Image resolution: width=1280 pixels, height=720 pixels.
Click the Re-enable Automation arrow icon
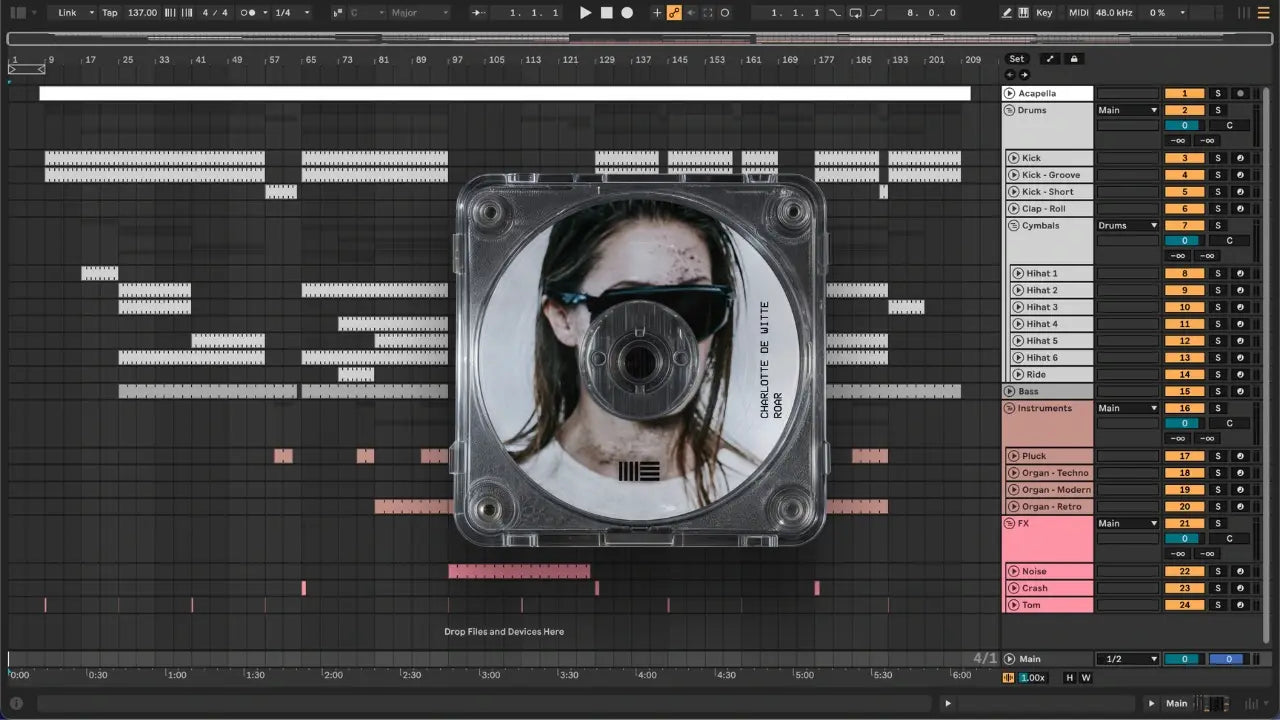tap(691, 13)
